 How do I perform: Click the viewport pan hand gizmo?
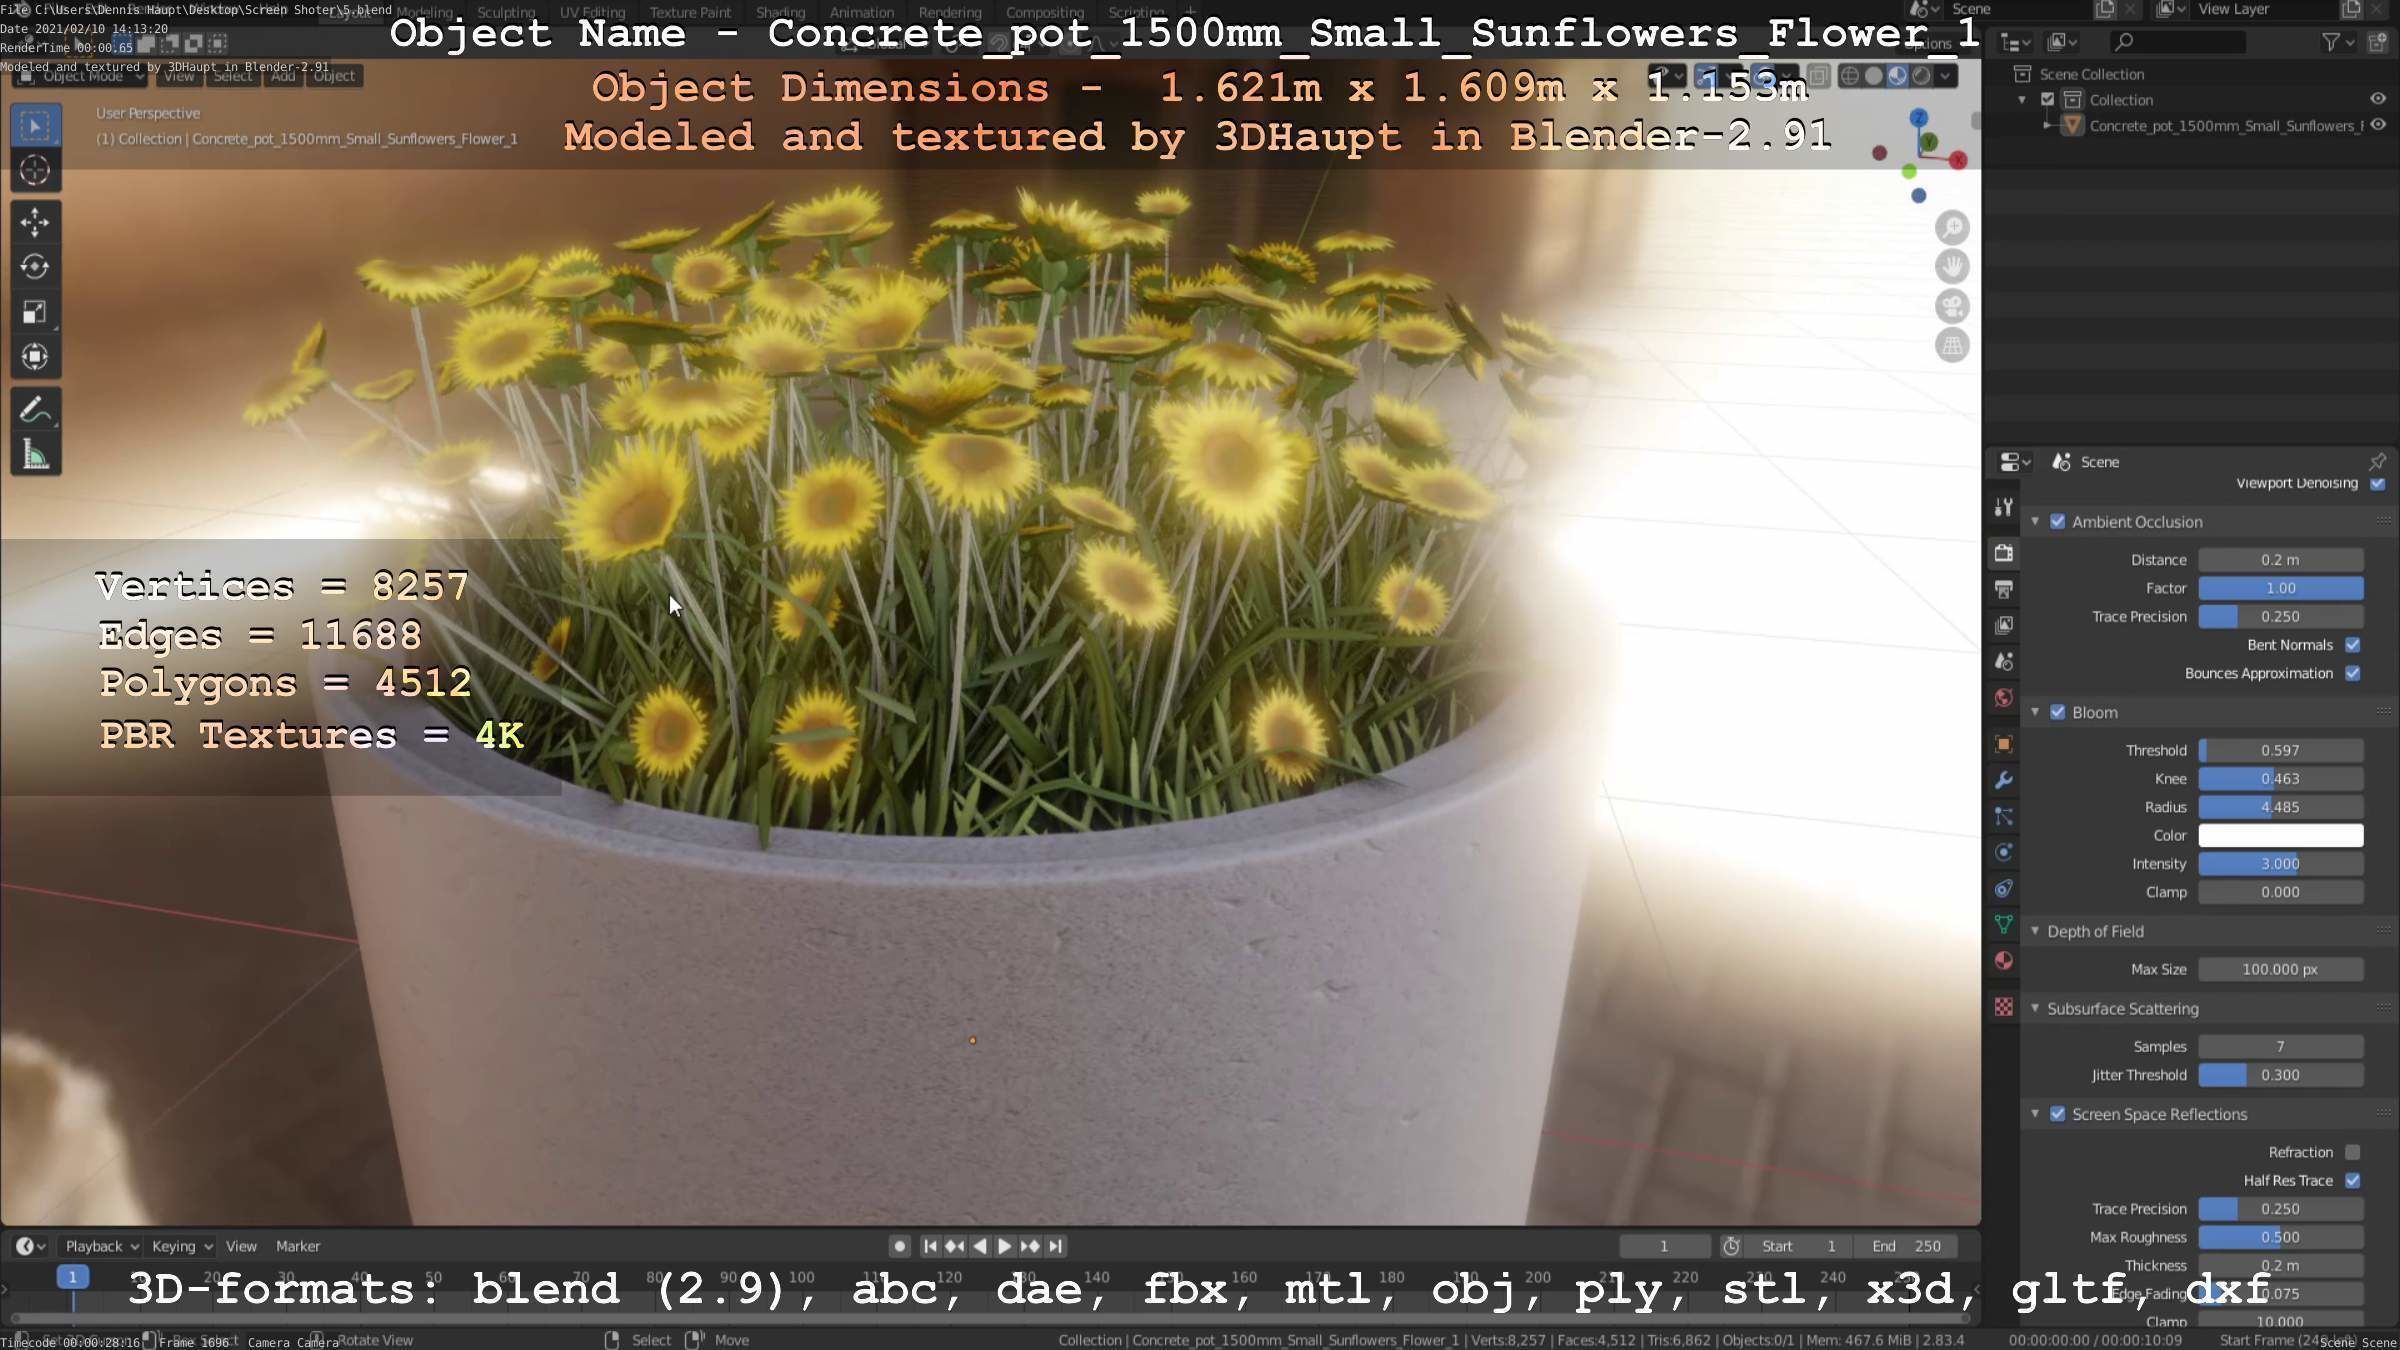pyautogui.click(x=1951, y=267)
